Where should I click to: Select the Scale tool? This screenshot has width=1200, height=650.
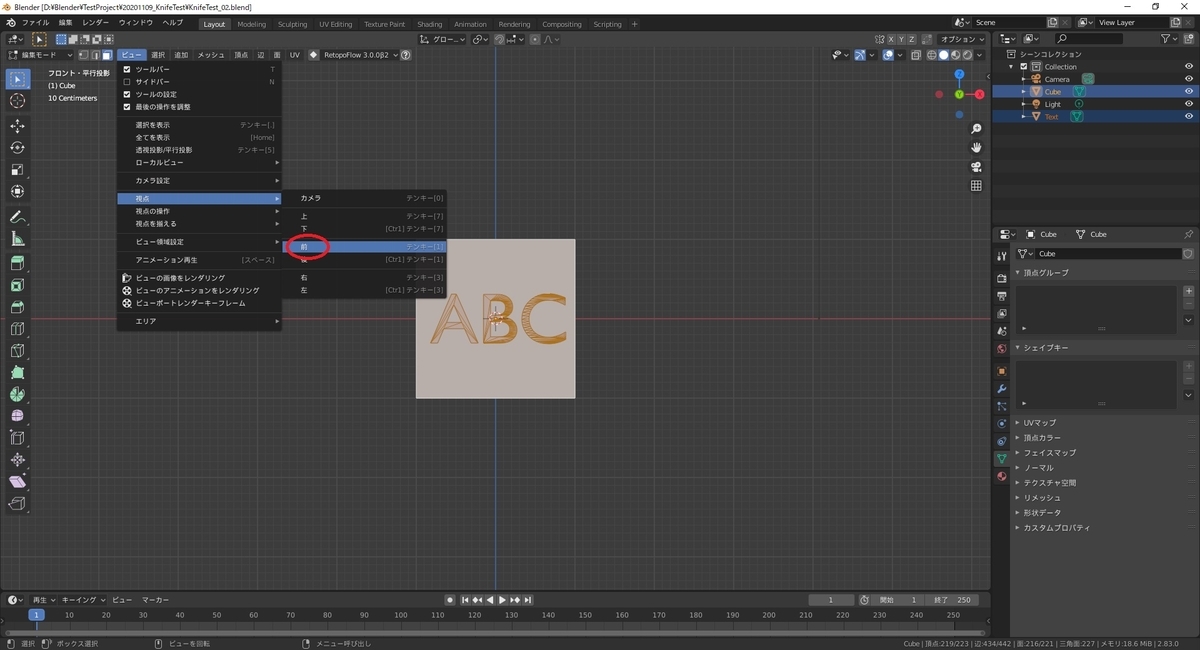[17, 170]
